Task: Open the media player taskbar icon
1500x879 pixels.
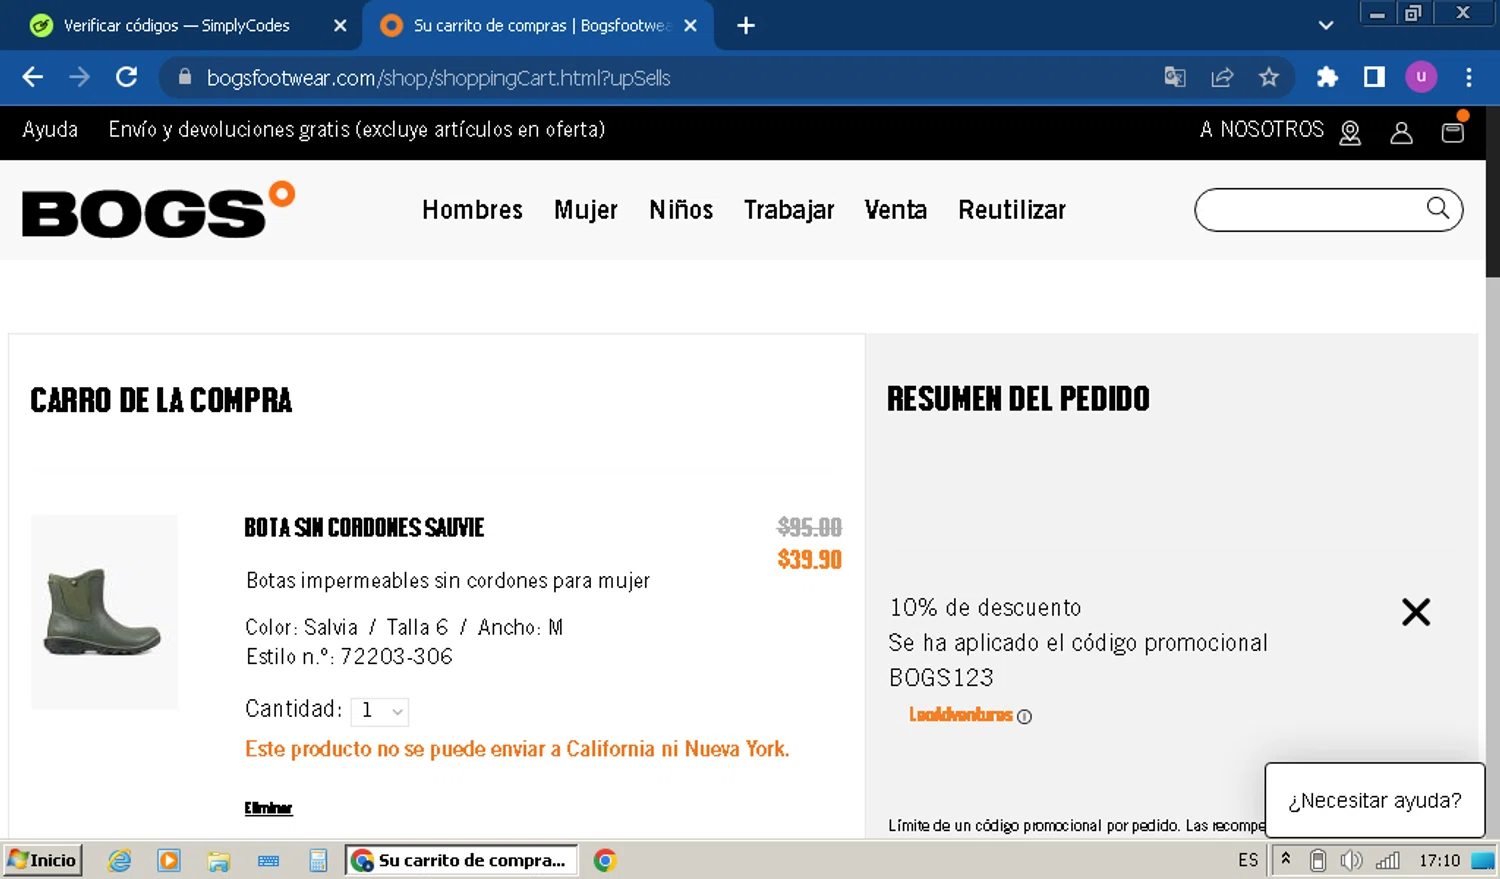Action: pyautogui.click(x=169, y=860)
